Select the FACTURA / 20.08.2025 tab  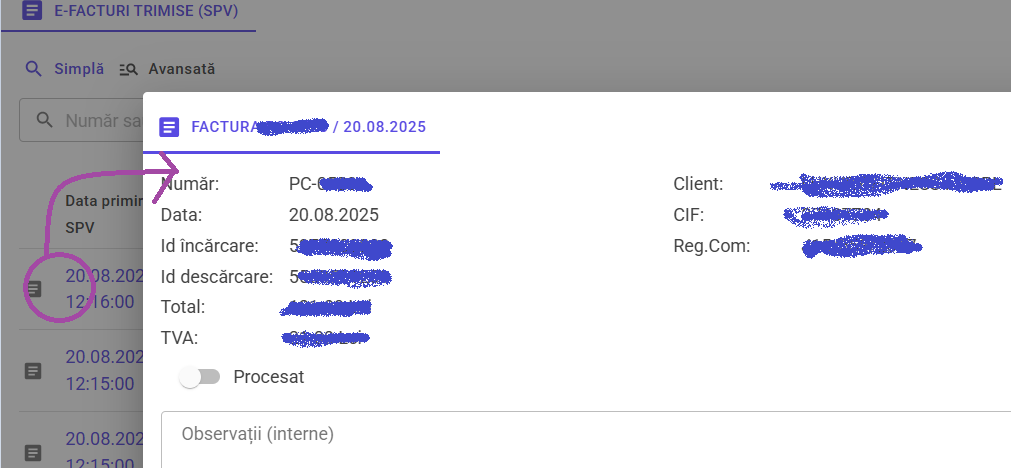tap(291, 126)
